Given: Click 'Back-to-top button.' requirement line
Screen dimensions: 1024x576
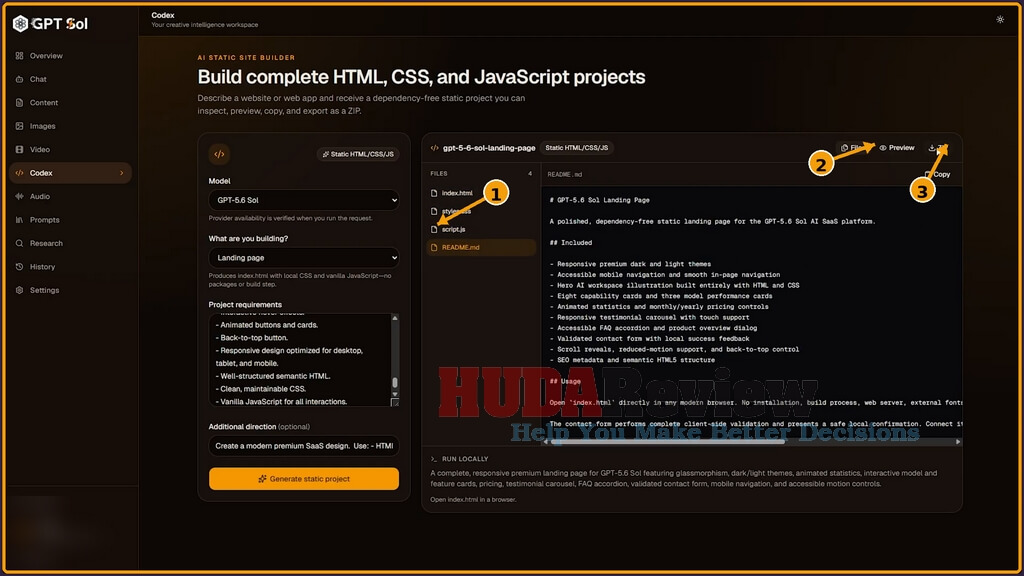Looking at the screenshot, I should tap(251, 338).
